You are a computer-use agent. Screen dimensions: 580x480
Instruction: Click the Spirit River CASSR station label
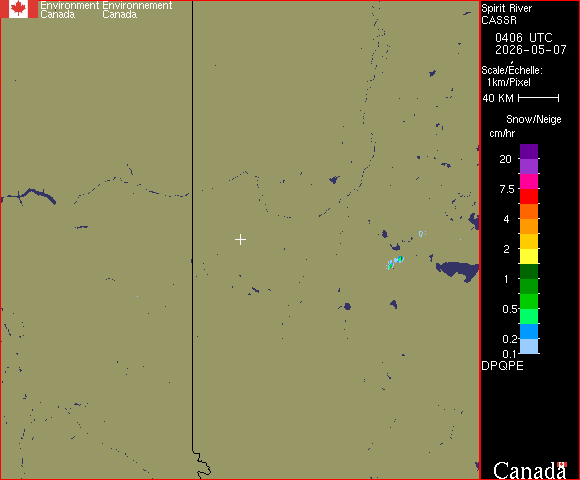[506, 14]
